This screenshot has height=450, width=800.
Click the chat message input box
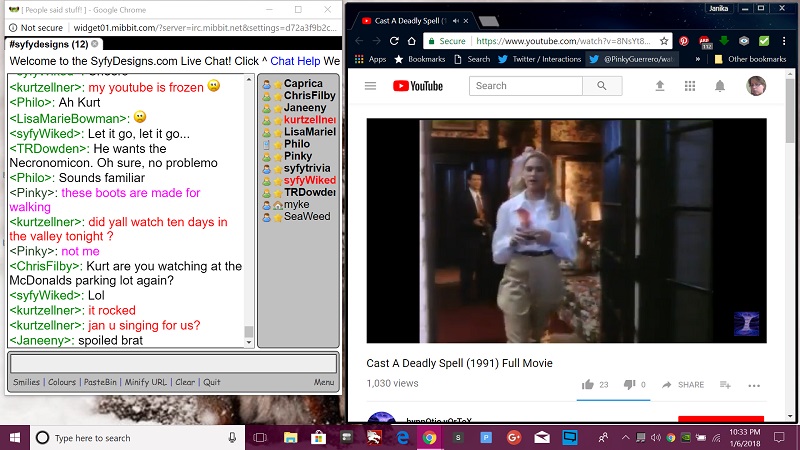click(x=173, y=364)
